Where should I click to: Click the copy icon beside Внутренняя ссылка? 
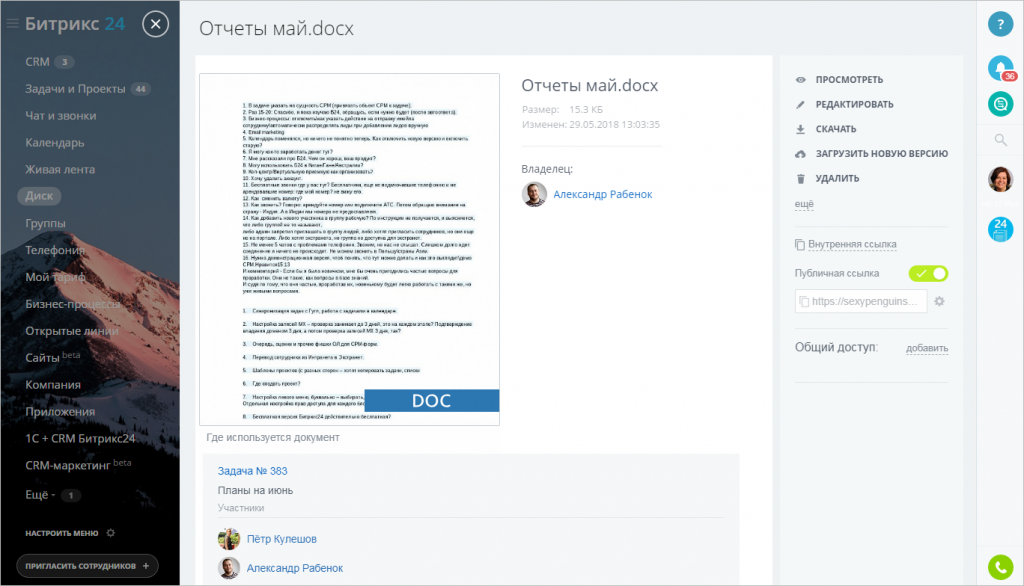(799, 244)
